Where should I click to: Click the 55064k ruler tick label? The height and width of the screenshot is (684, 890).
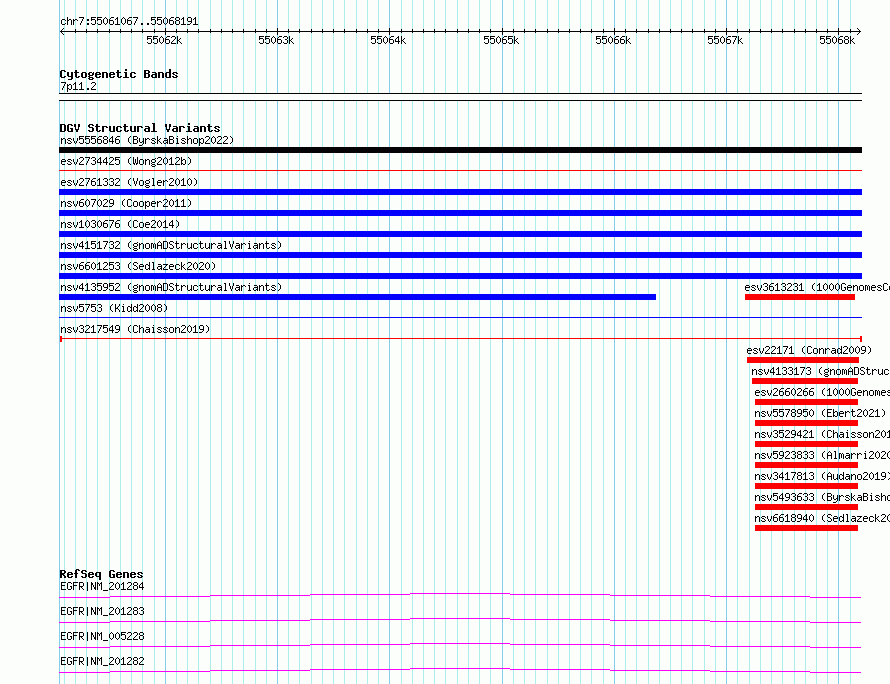coord(388,40)
